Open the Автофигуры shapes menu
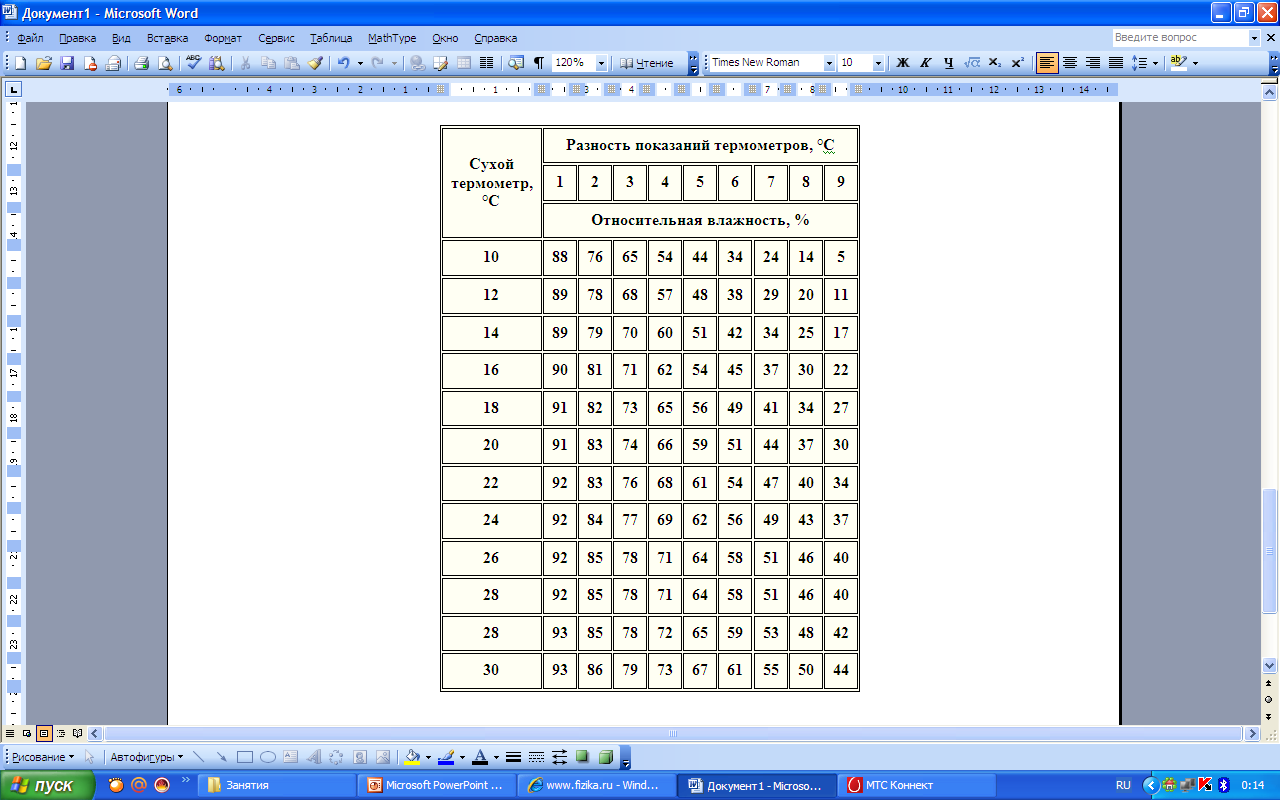1280x800 pixels. pos(147,757)
